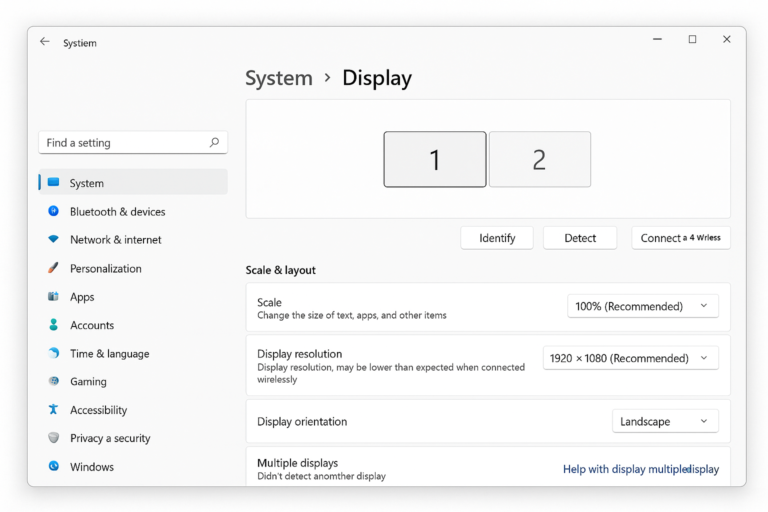
Task: Click the Accounts person icon
Action: click(53, 325)
